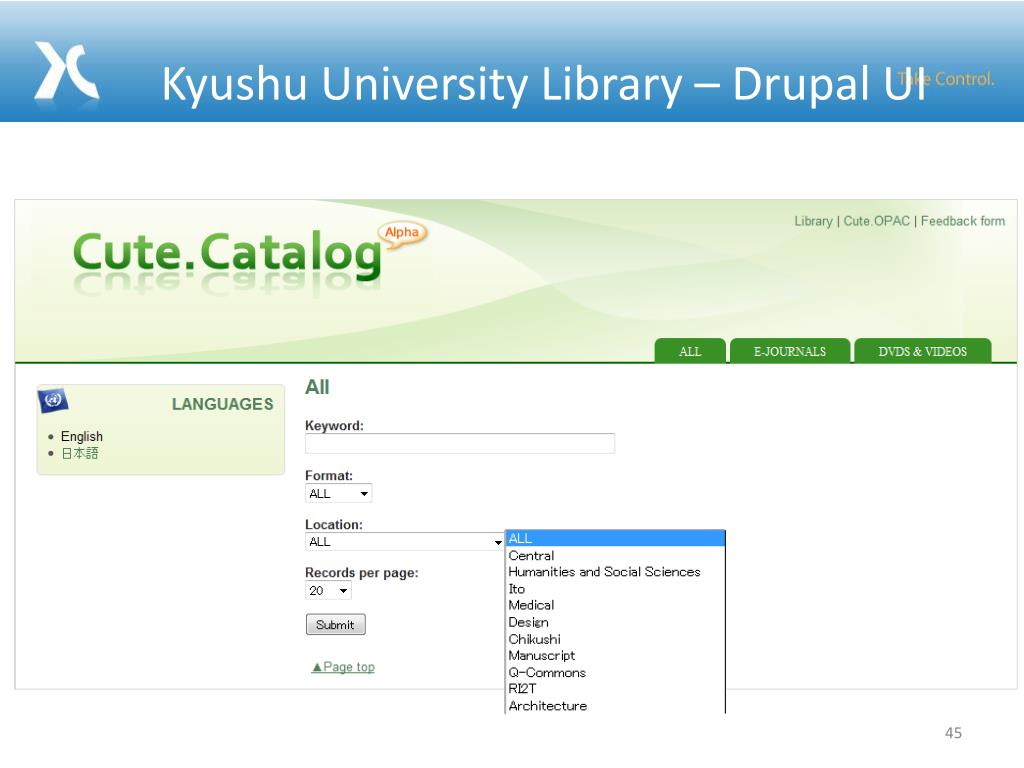Open the Feedback form link

pos(963,221)
